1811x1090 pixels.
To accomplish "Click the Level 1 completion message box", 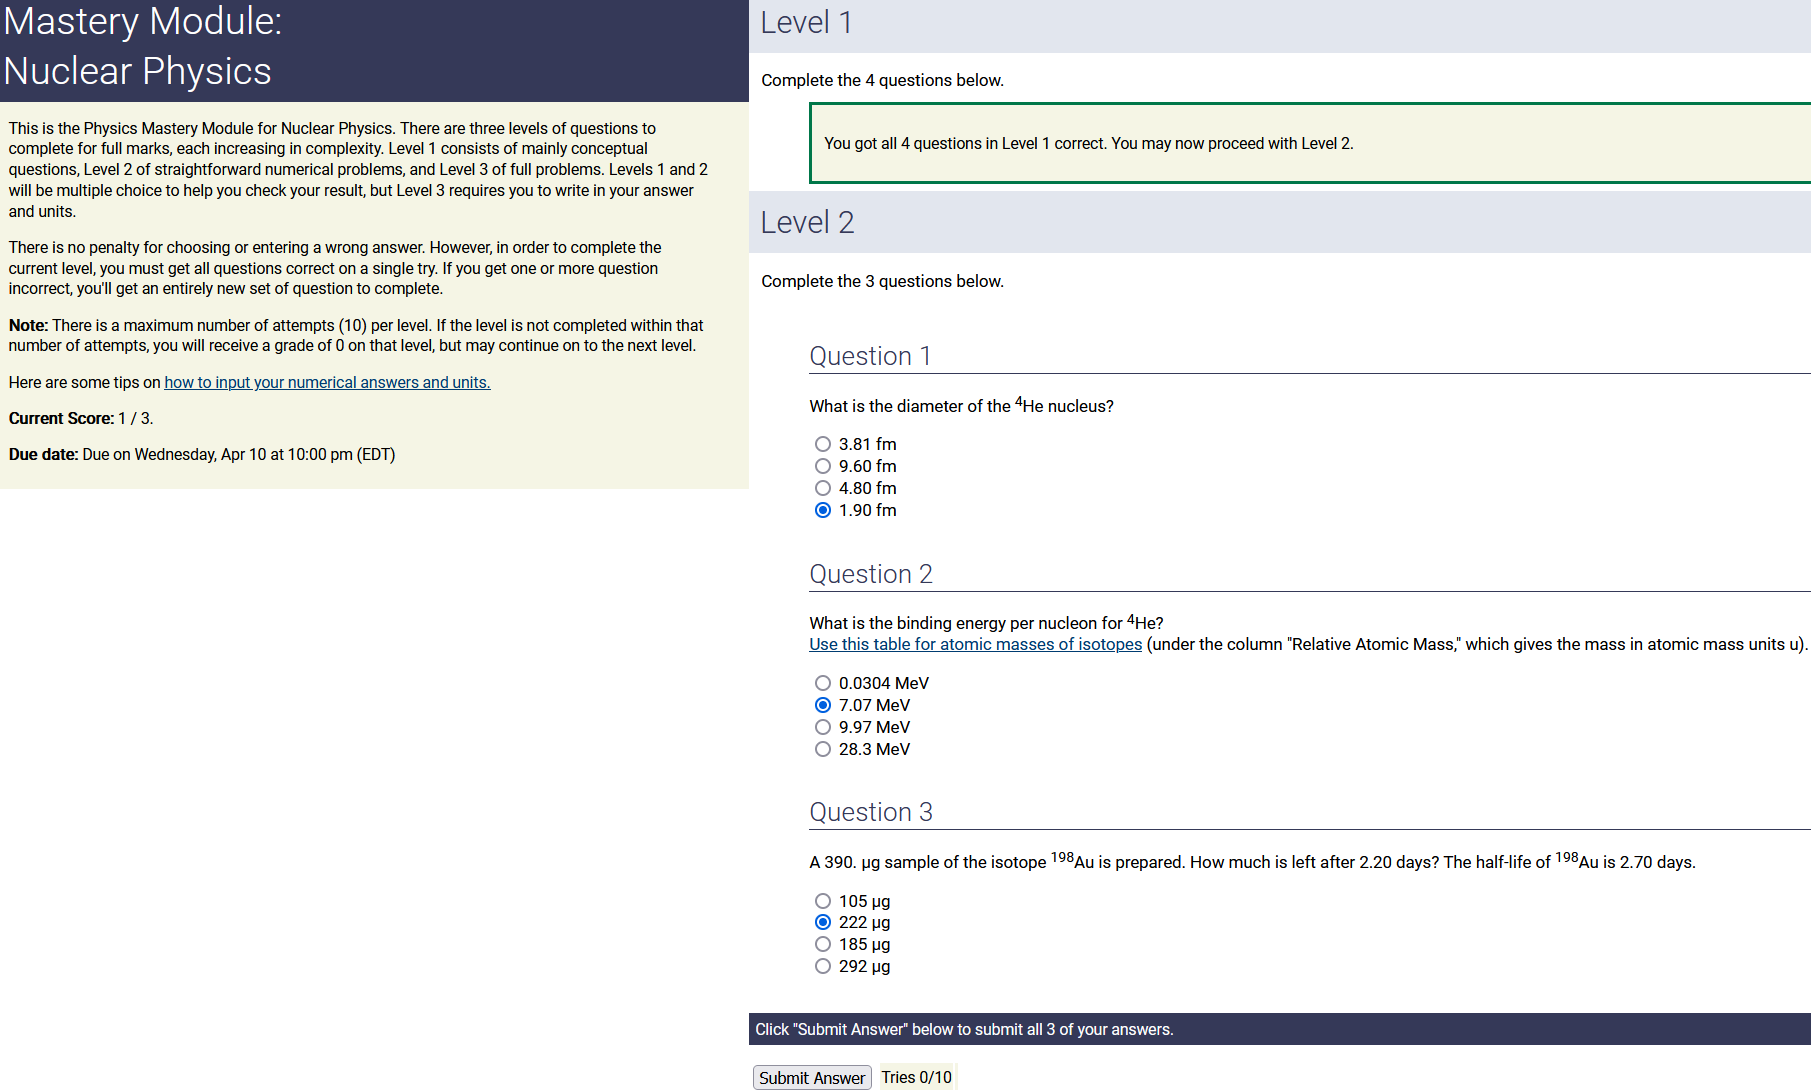I will (1088, 143).
